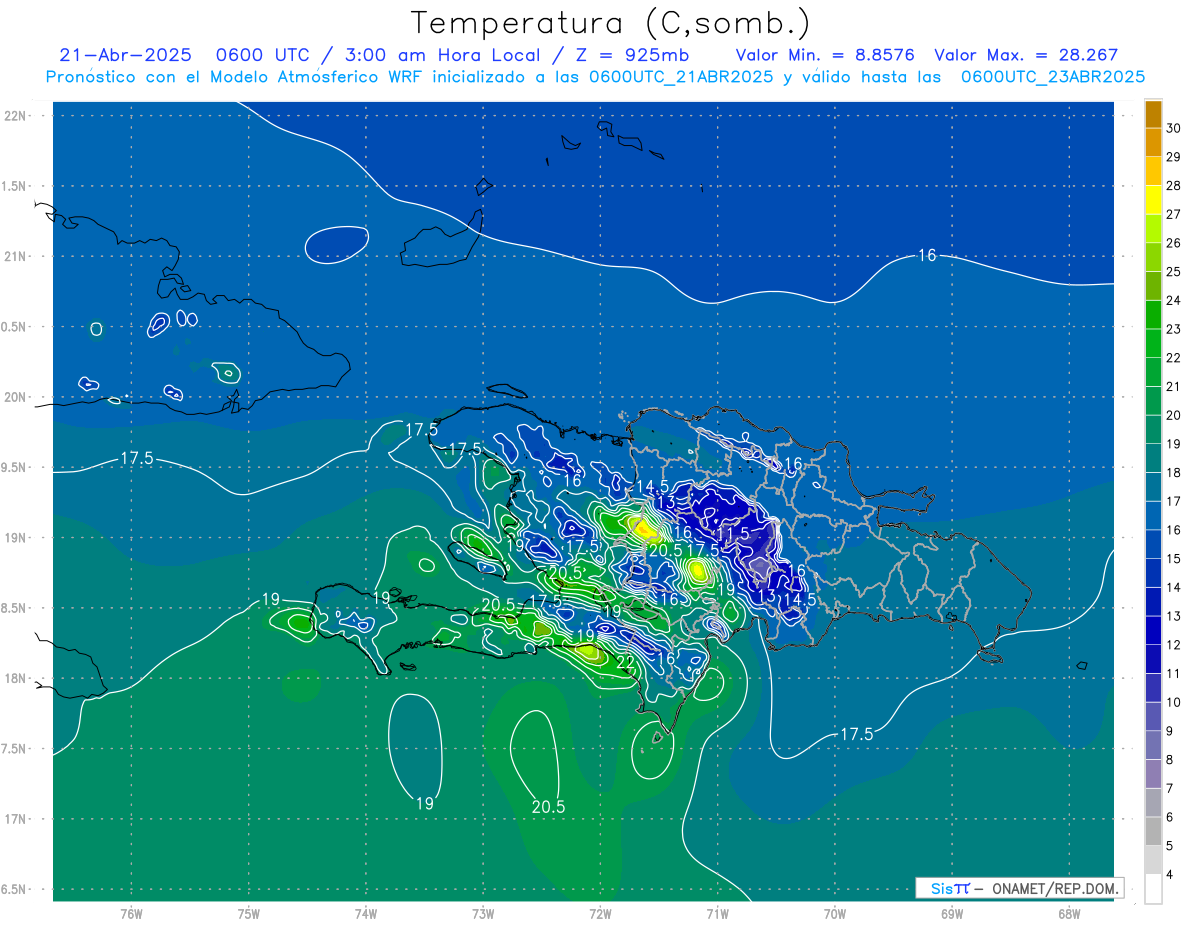Click colorbar legend value "23"
The image size is (1200, 927).
(1173, 329)
